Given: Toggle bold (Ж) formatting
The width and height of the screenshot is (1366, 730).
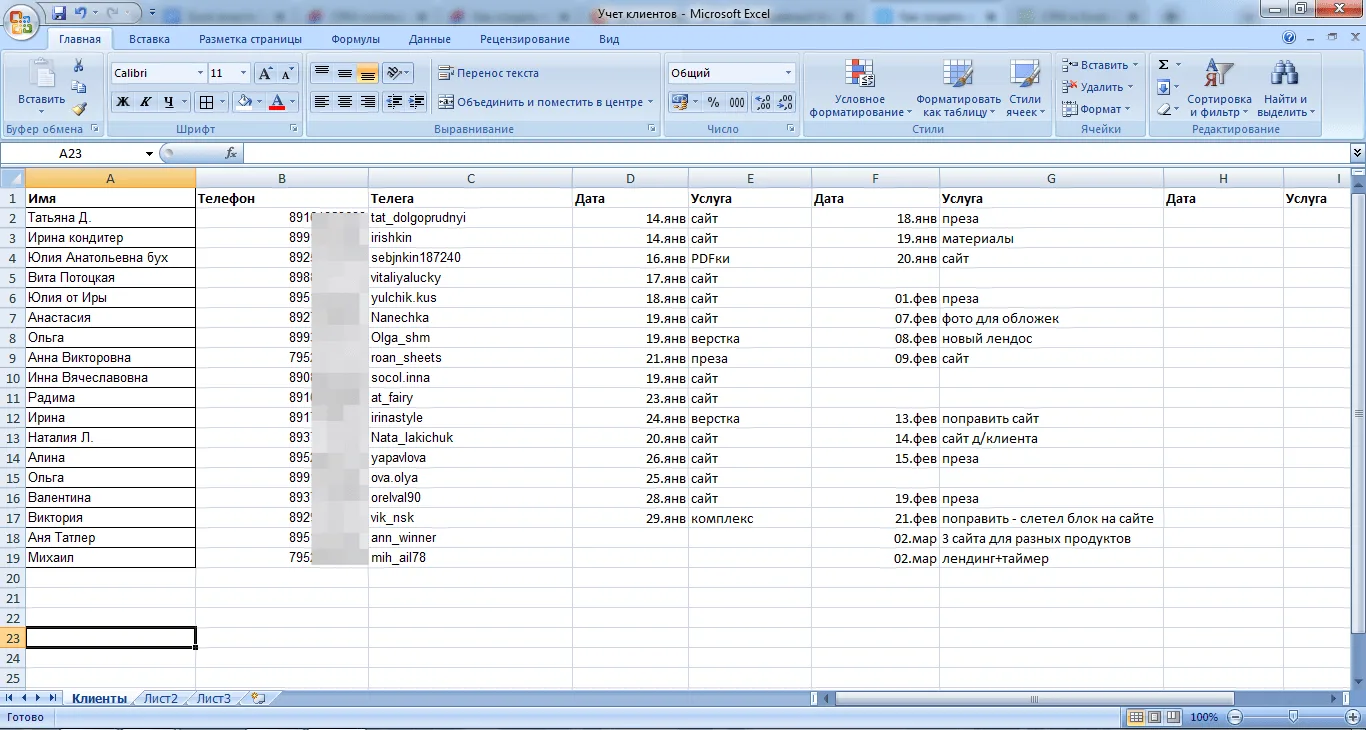Looking at the screenshot, I should point(123,102).
